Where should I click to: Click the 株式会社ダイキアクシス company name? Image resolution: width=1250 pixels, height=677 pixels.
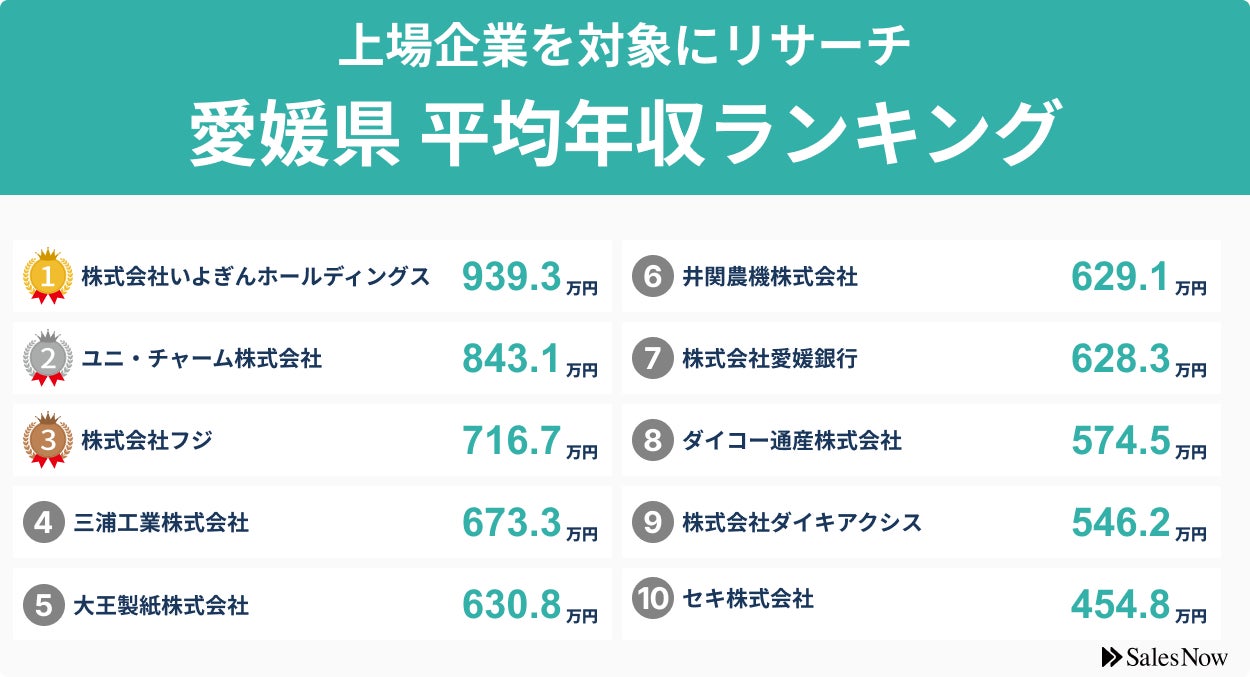click(x=802, y=523)
